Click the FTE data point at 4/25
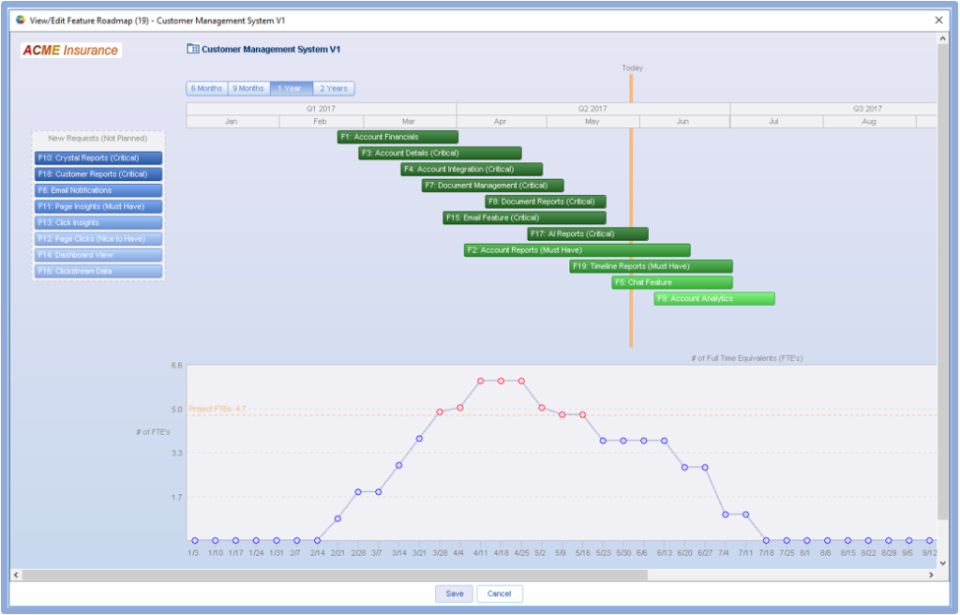960x615 pixels. point(522,381)
